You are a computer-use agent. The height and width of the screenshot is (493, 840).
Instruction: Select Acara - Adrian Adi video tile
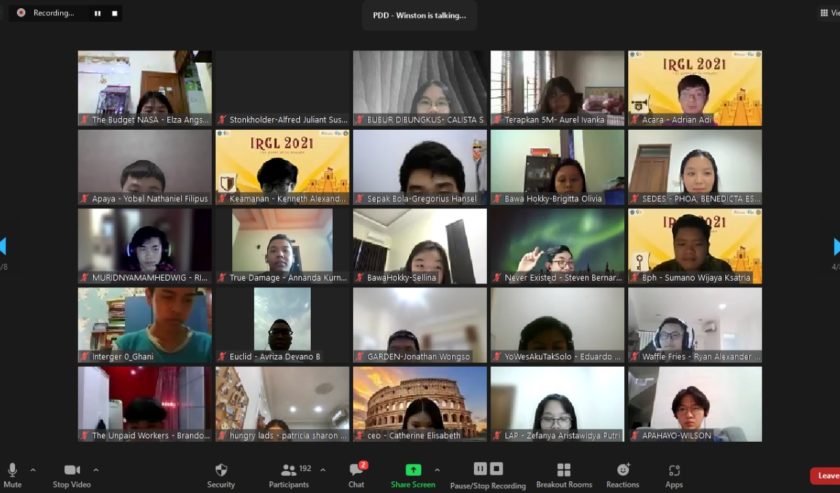(695, 88)
